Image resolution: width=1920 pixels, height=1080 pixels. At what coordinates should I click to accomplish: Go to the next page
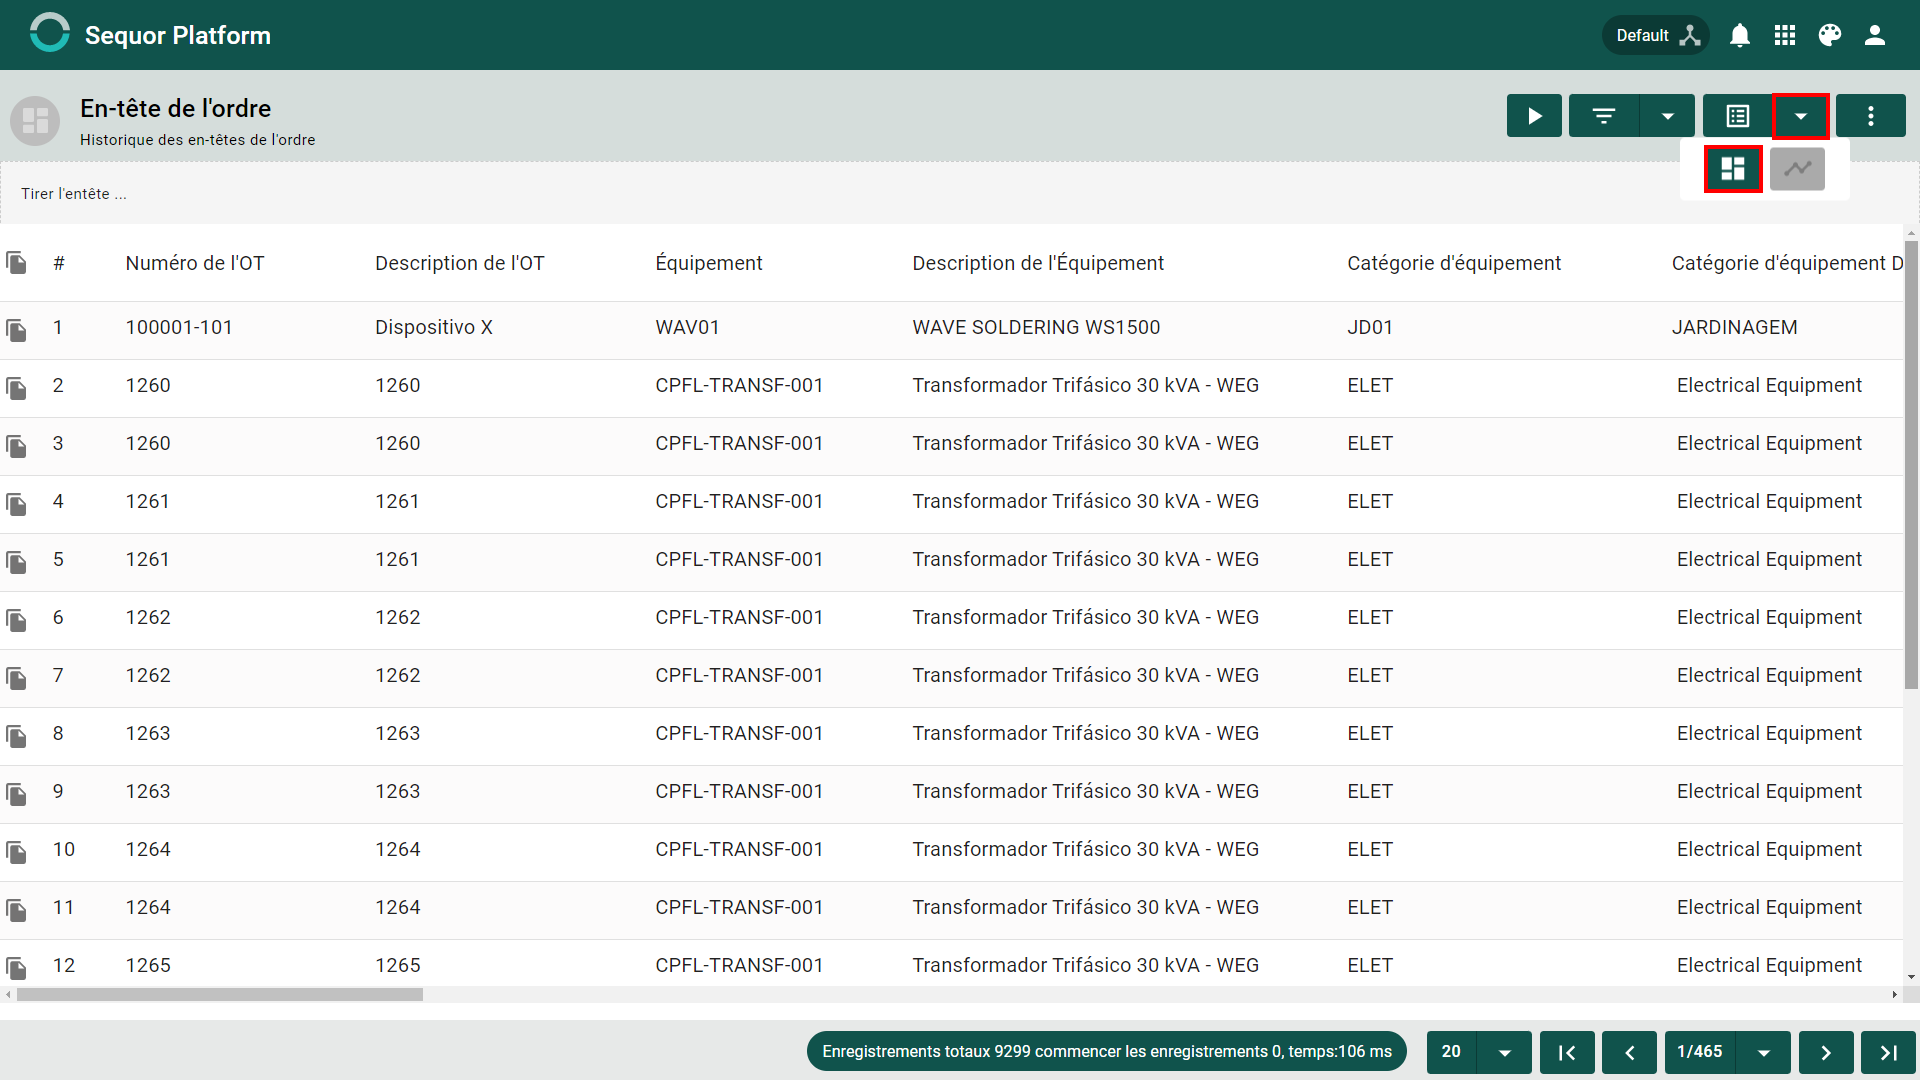[x=1826, y=1052]
